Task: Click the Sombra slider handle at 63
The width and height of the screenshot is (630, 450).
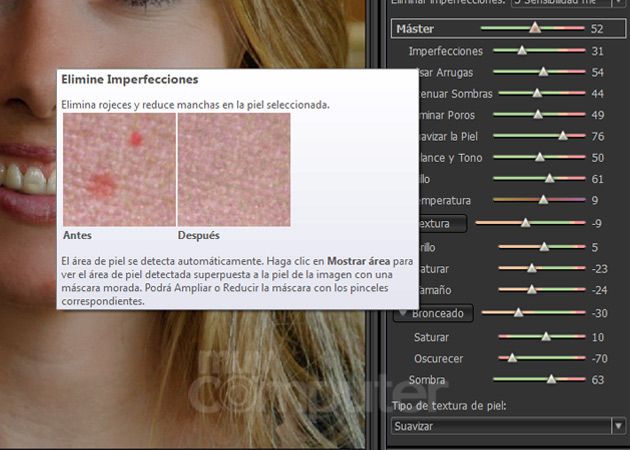Action: coord(551,380)
